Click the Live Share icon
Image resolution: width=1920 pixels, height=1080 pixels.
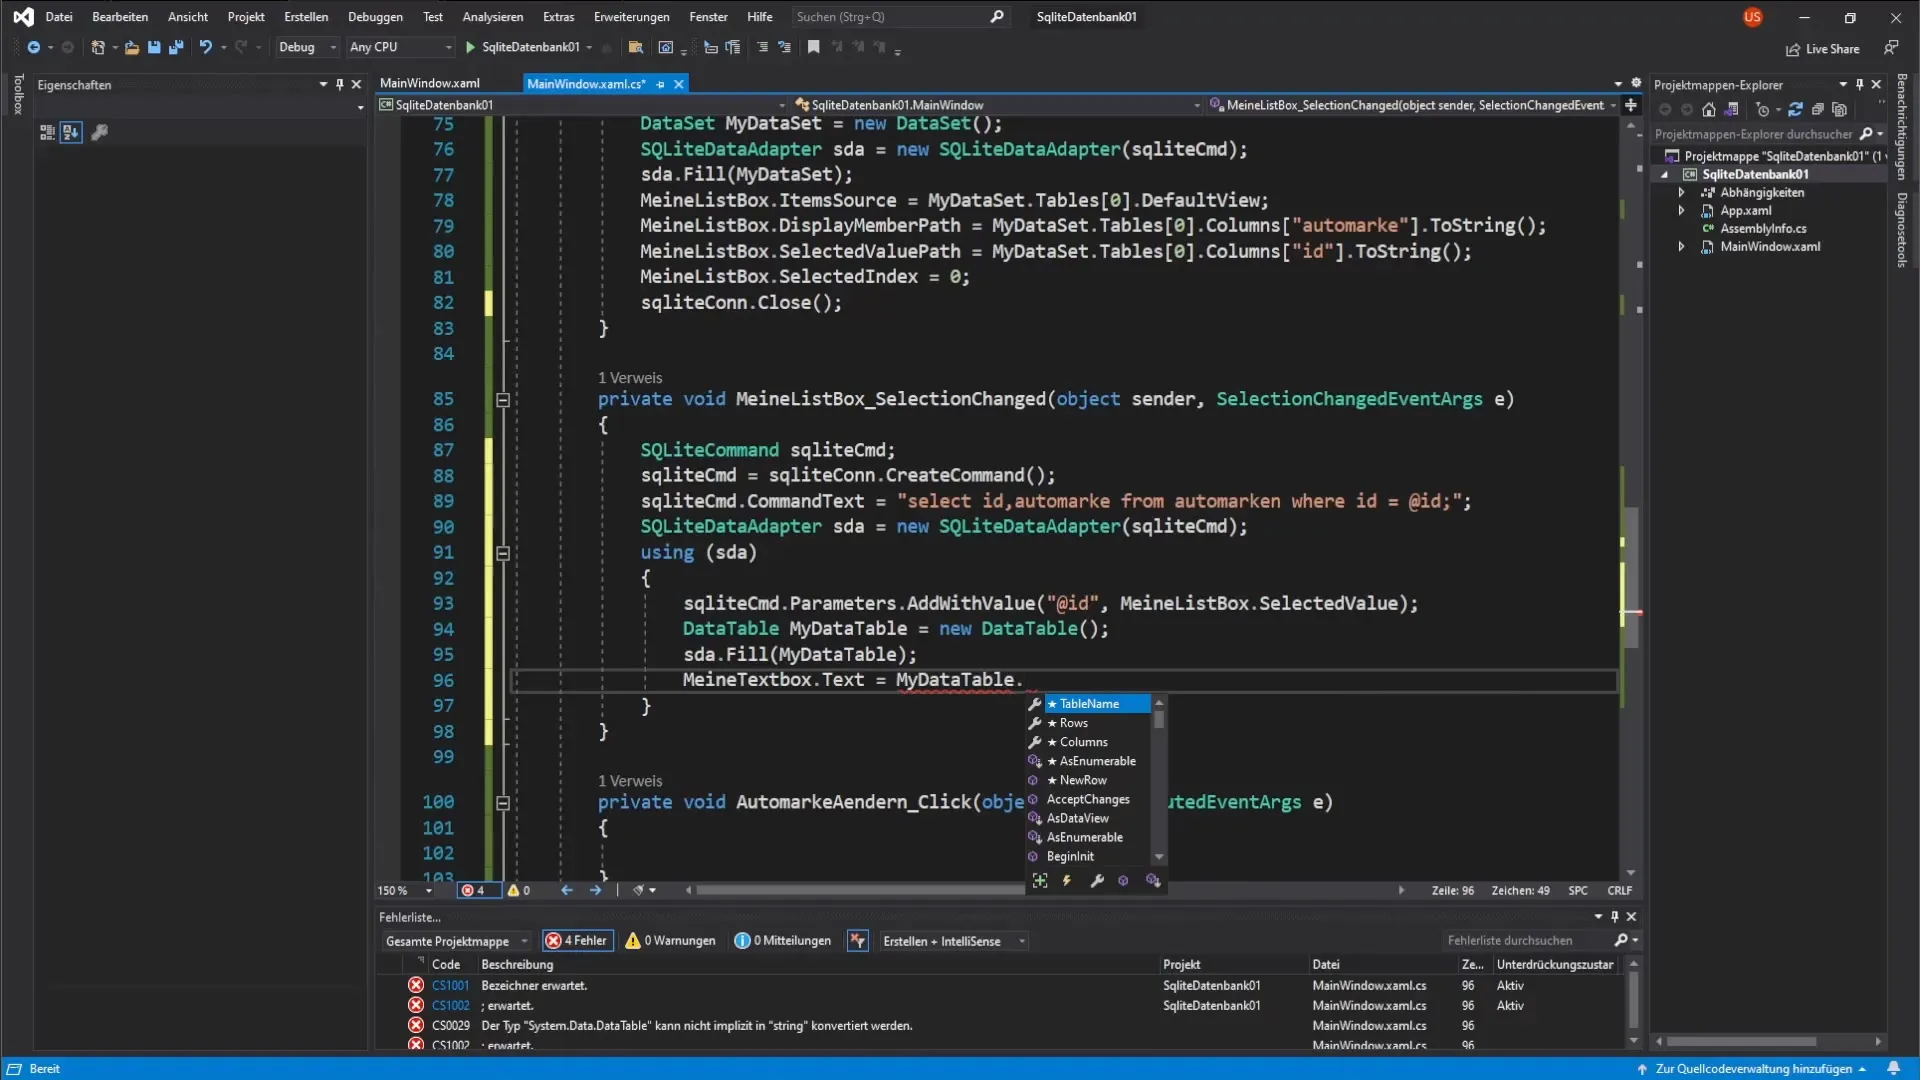click(1823, 49)
